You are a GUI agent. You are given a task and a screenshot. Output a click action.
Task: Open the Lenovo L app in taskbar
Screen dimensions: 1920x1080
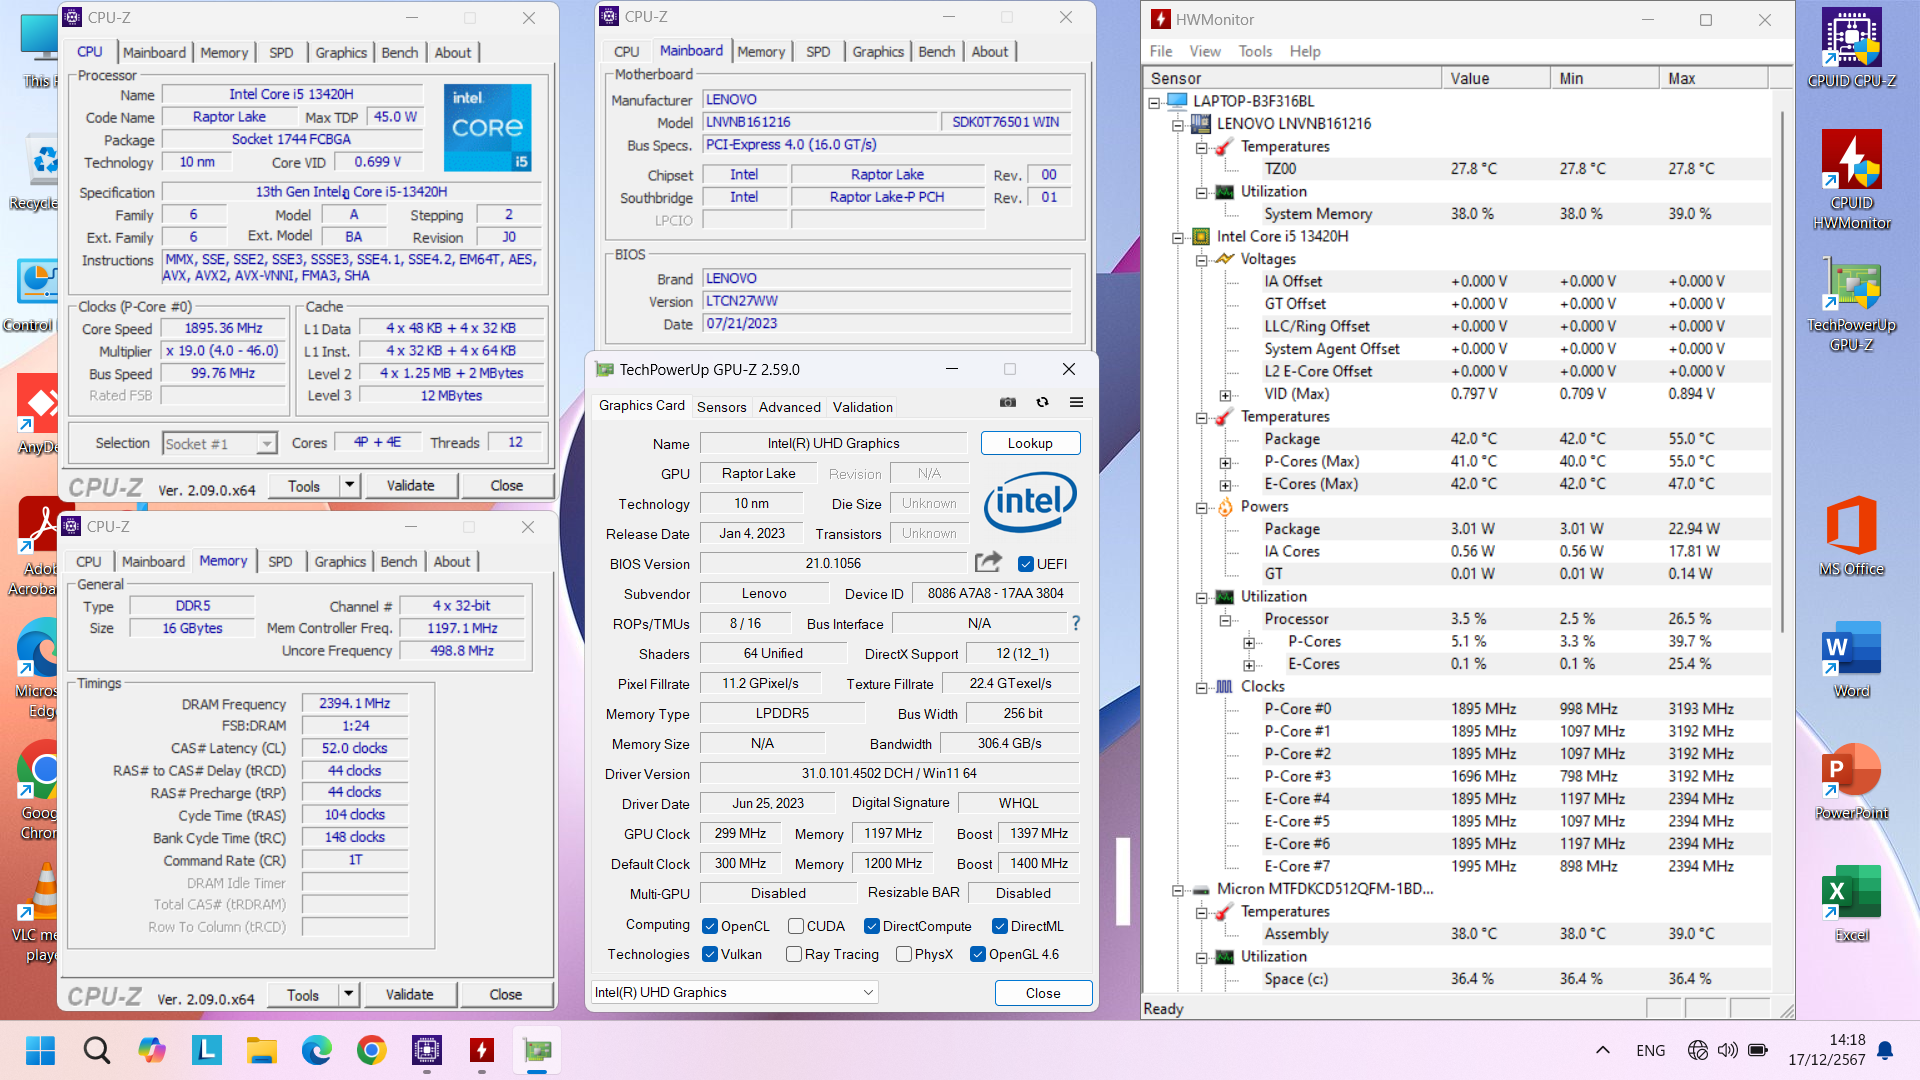(x=206, y=1050)
